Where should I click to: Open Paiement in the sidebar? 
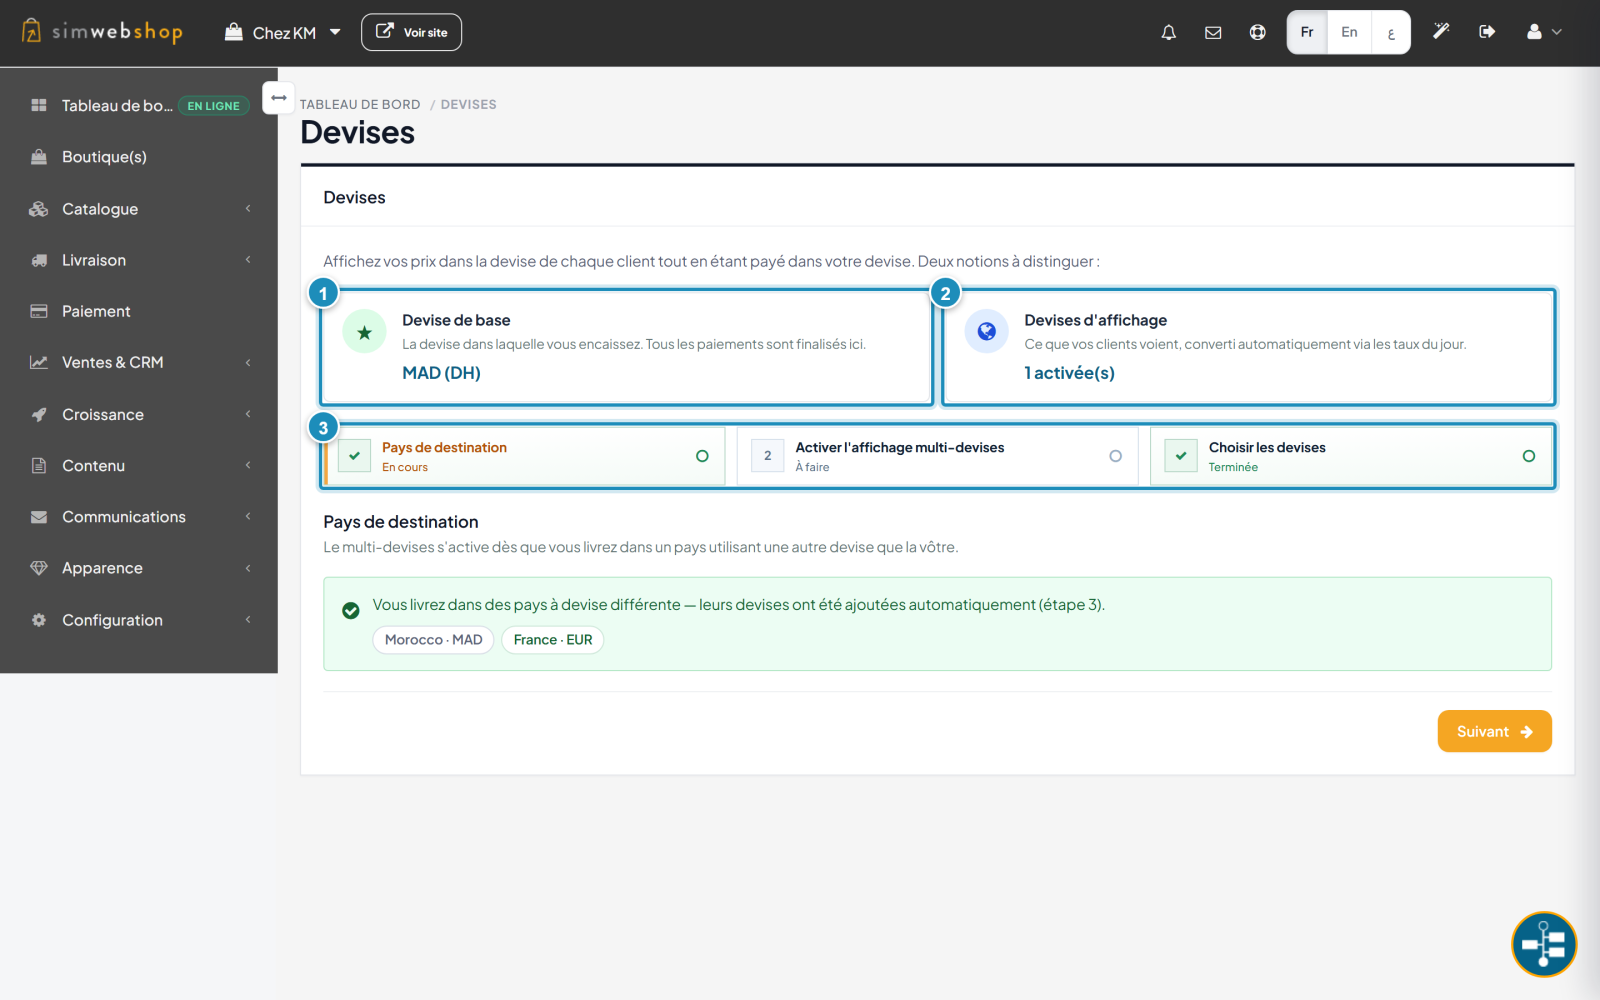point(139,311)
